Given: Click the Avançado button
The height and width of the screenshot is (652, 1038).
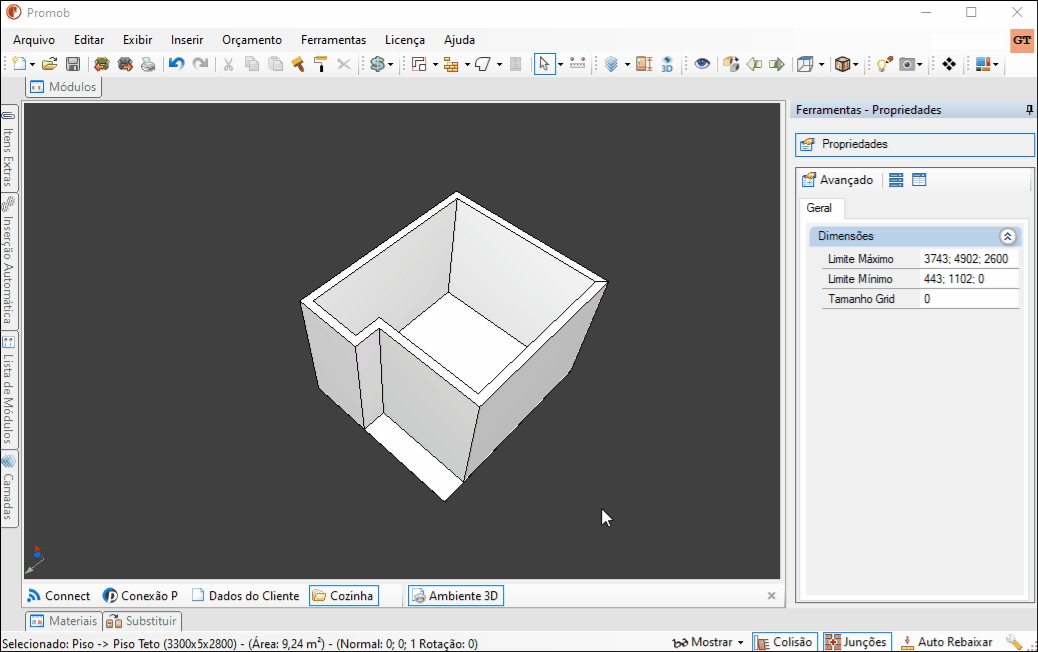Looking at the screenshot, I should tap(837, 180).
